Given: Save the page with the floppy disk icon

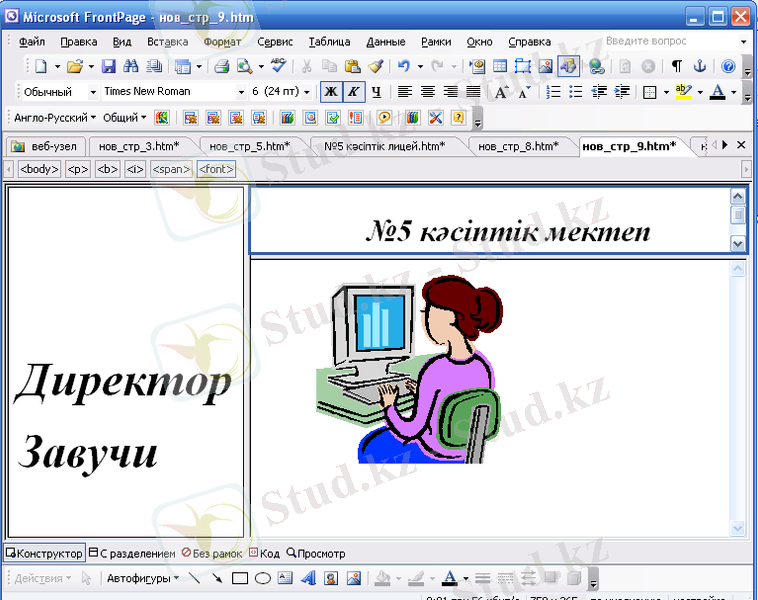Looking at the screenshot, I should pos(108,66).
